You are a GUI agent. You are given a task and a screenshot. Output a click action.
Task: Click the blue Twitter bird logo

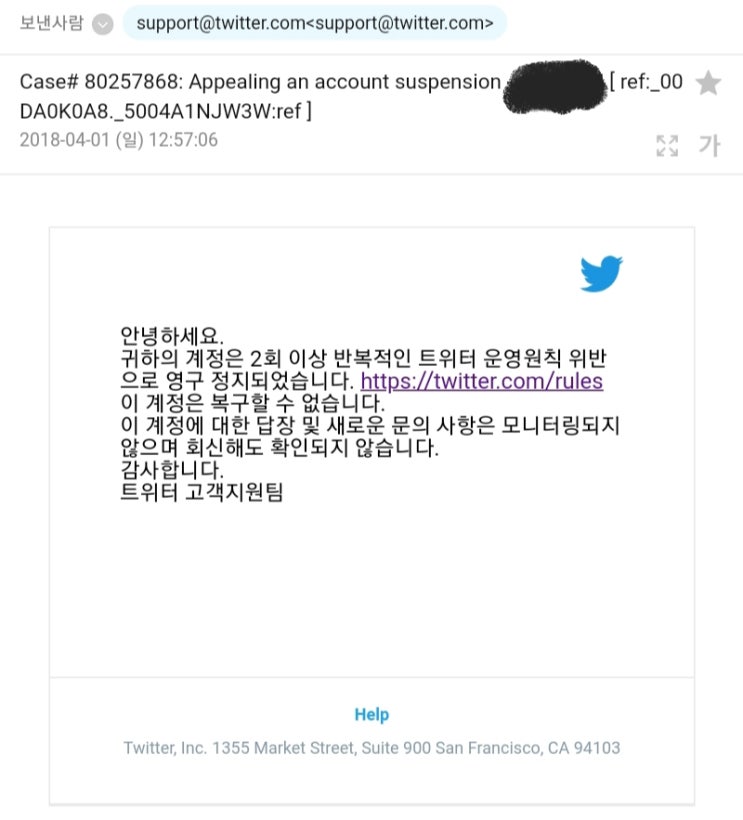point(601,274)
